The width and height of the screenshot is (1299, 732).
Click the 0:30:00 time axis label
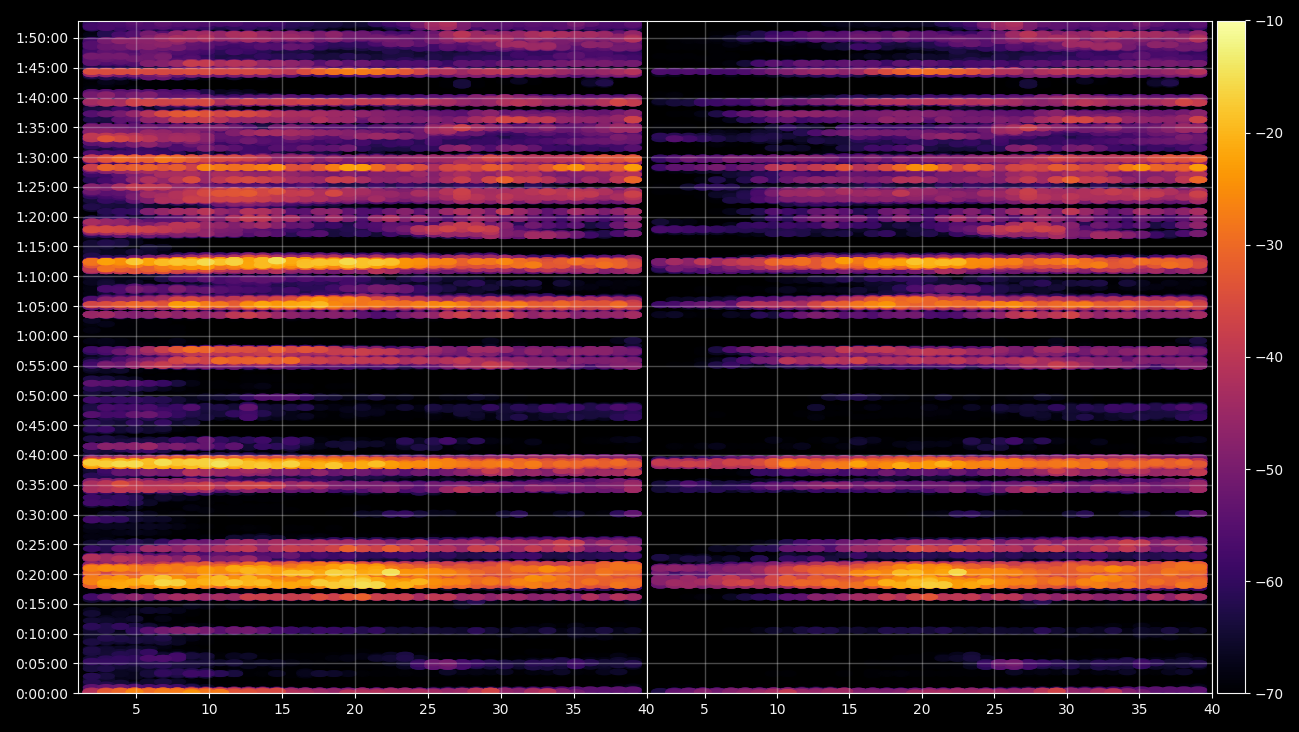pos(43,515)
